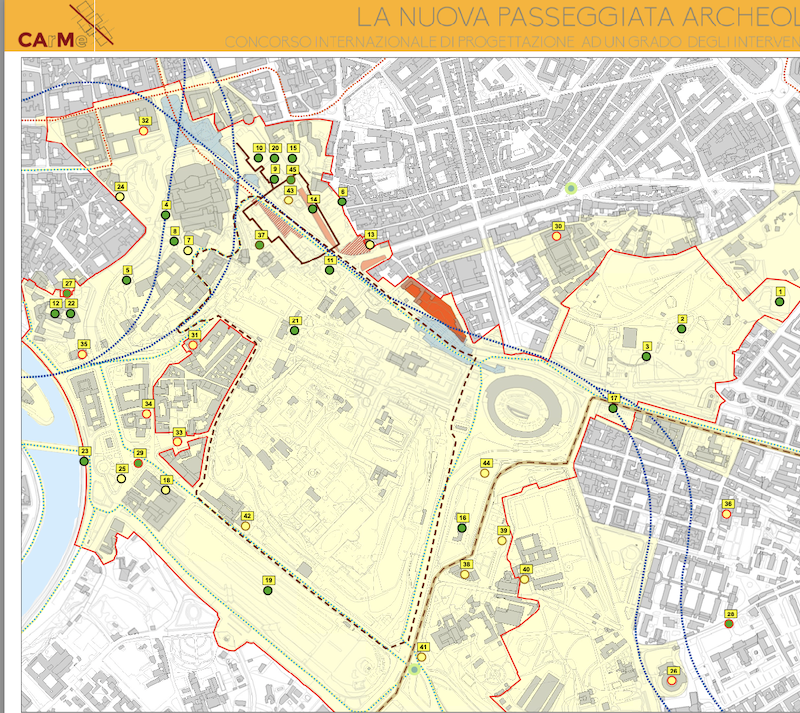Click the CArMe logo
800x713 pixels.
point(65,26)
